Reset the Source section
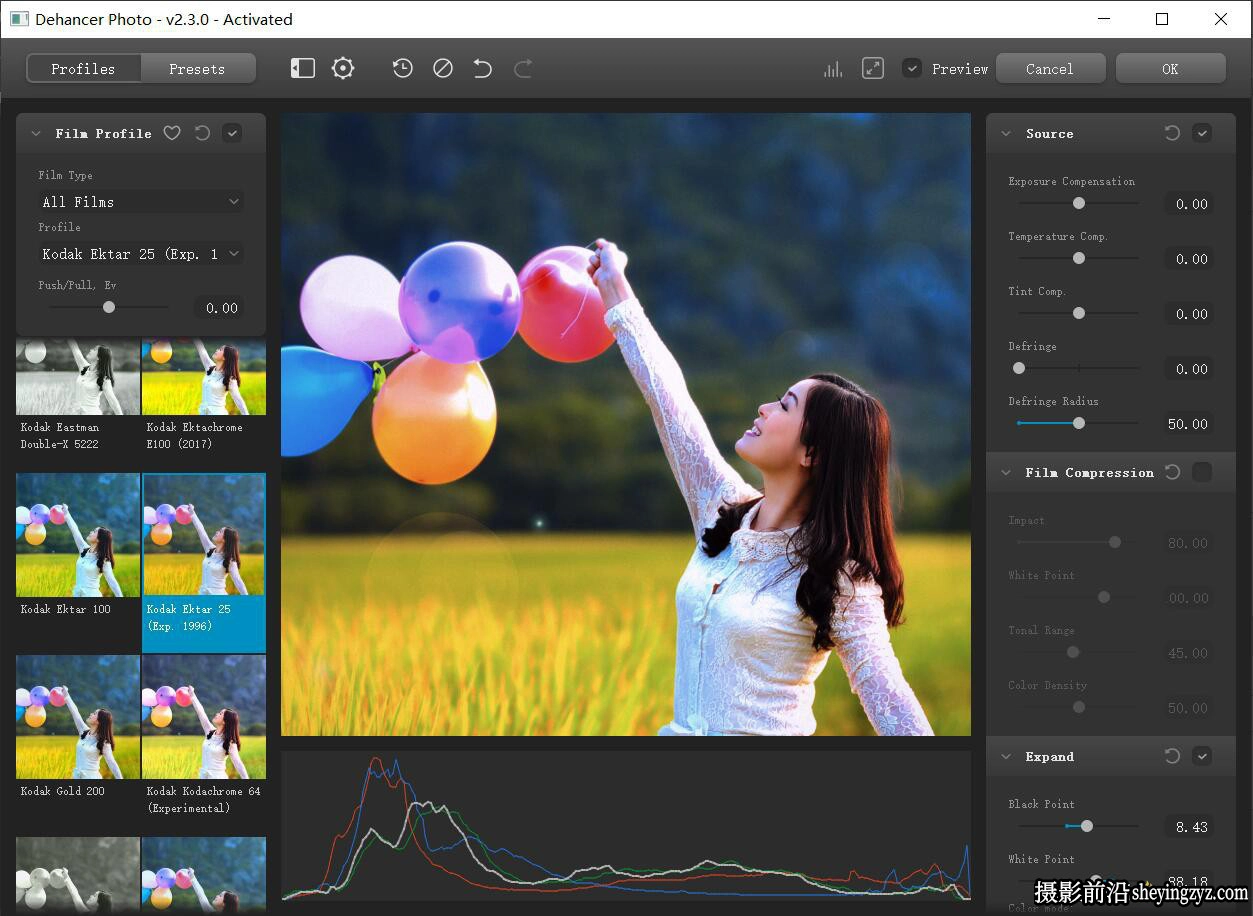This screenshot has height=916, width=1253. pyautogui.click(x=1172, y=133)
